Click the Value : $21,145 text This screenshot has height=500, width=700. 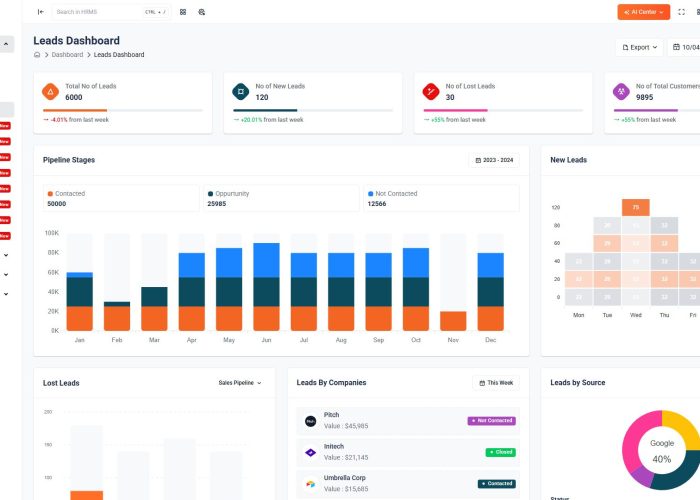coord(346,458)
